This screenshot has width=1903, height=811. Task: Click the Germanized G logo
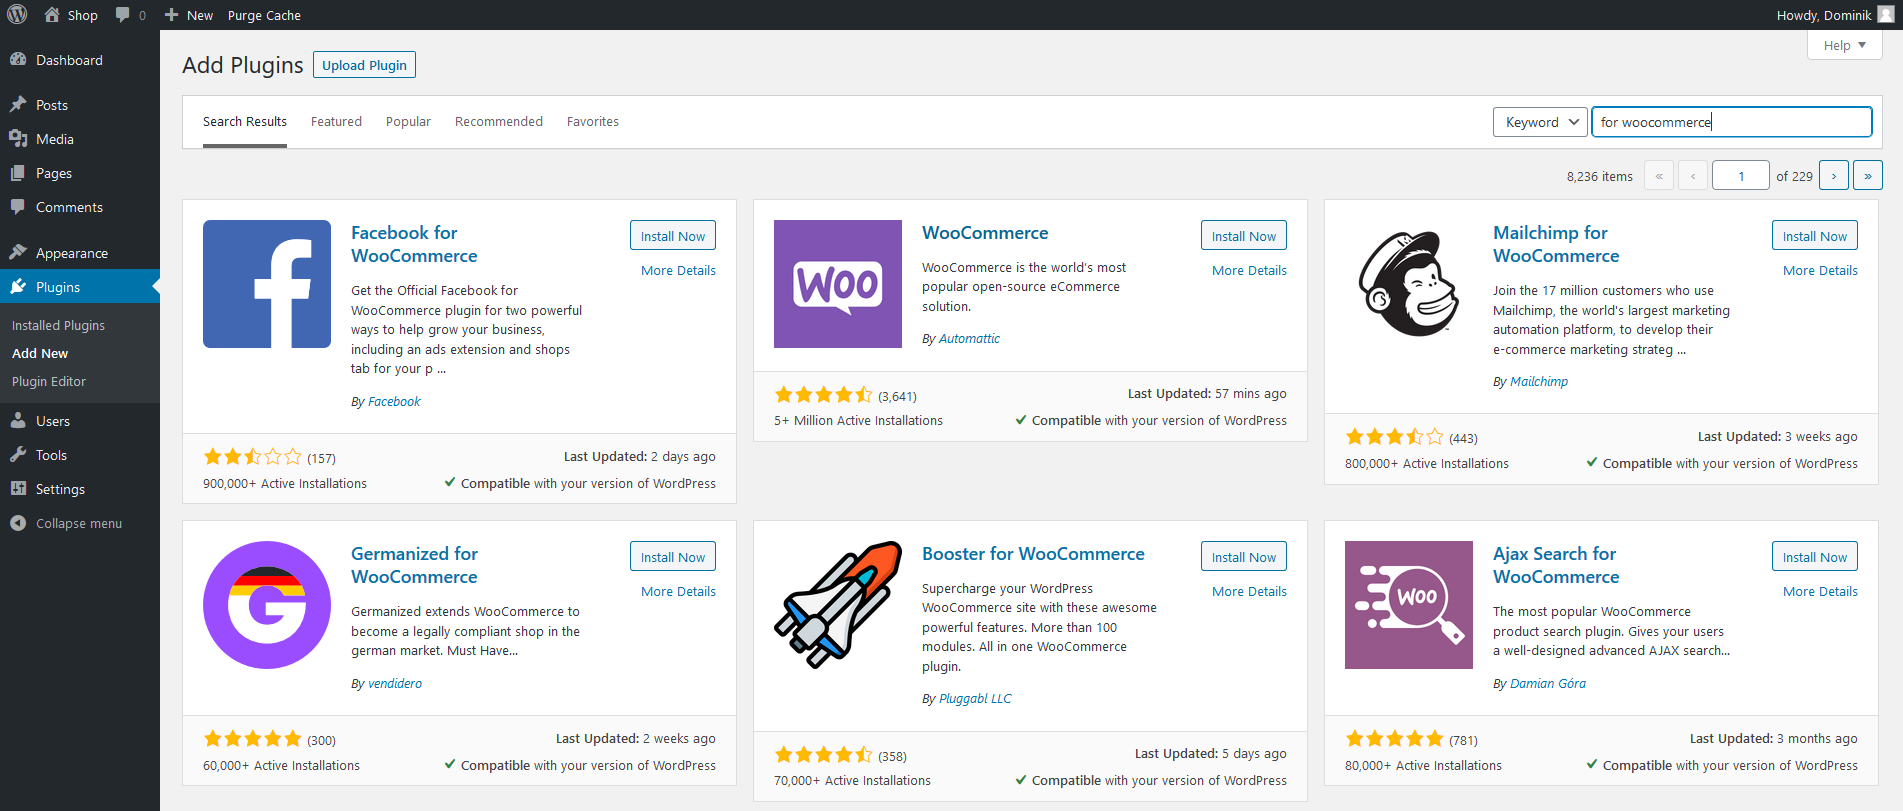pyautogui.click(x=267, y=605)
